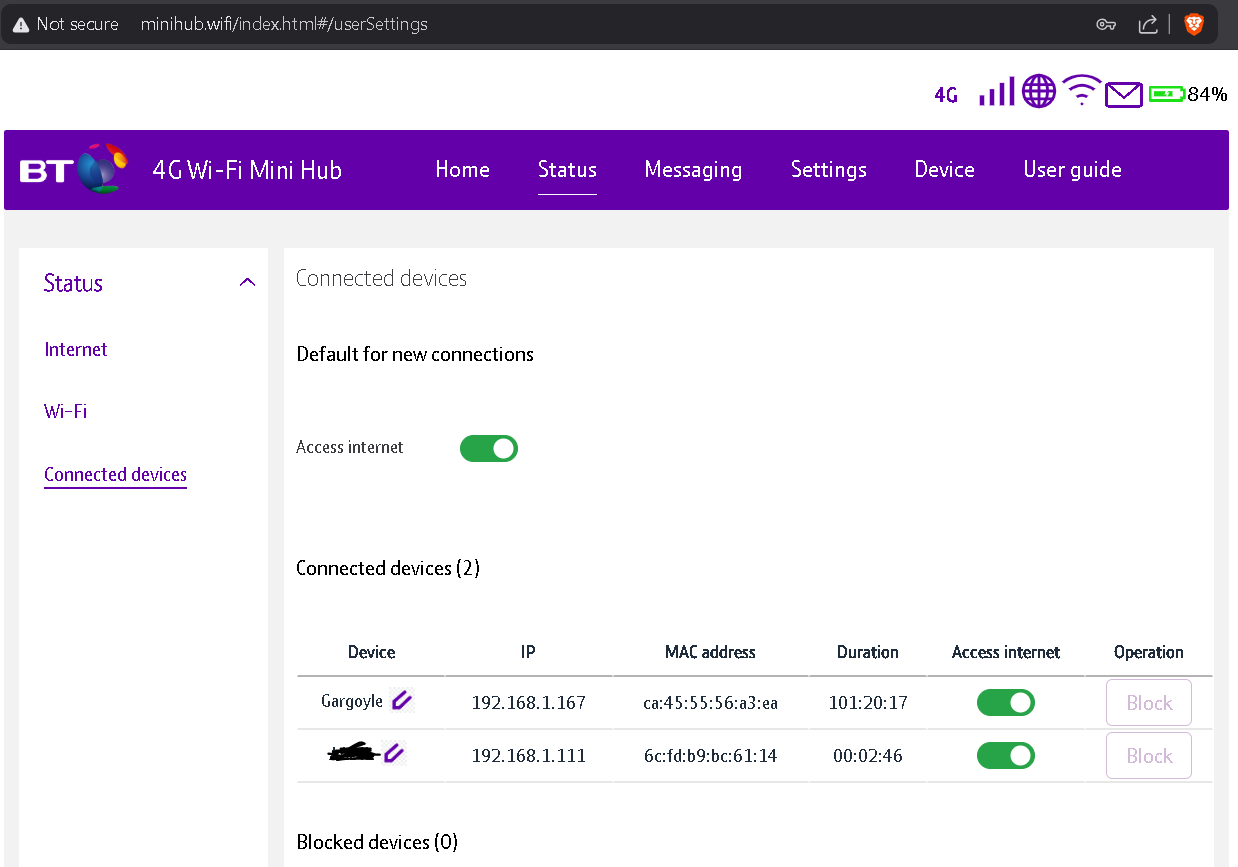This screenshot has height=867, width=1238.
Task: Click the Access internet column header
Action: click(1006, 652)
